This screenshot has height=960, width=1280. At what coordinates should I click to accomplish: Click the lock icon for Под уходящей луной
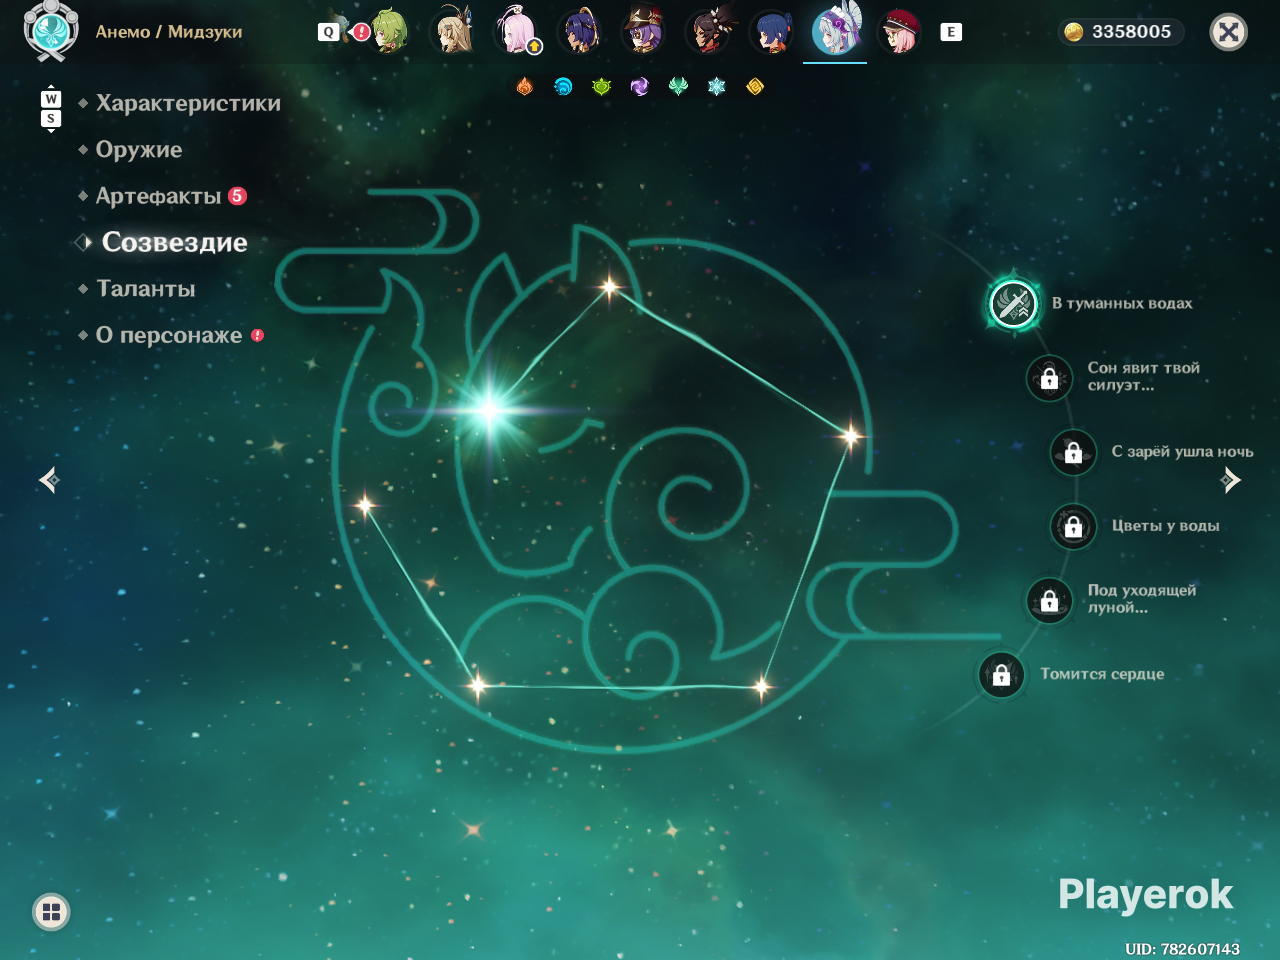[x=1050, y=600]
